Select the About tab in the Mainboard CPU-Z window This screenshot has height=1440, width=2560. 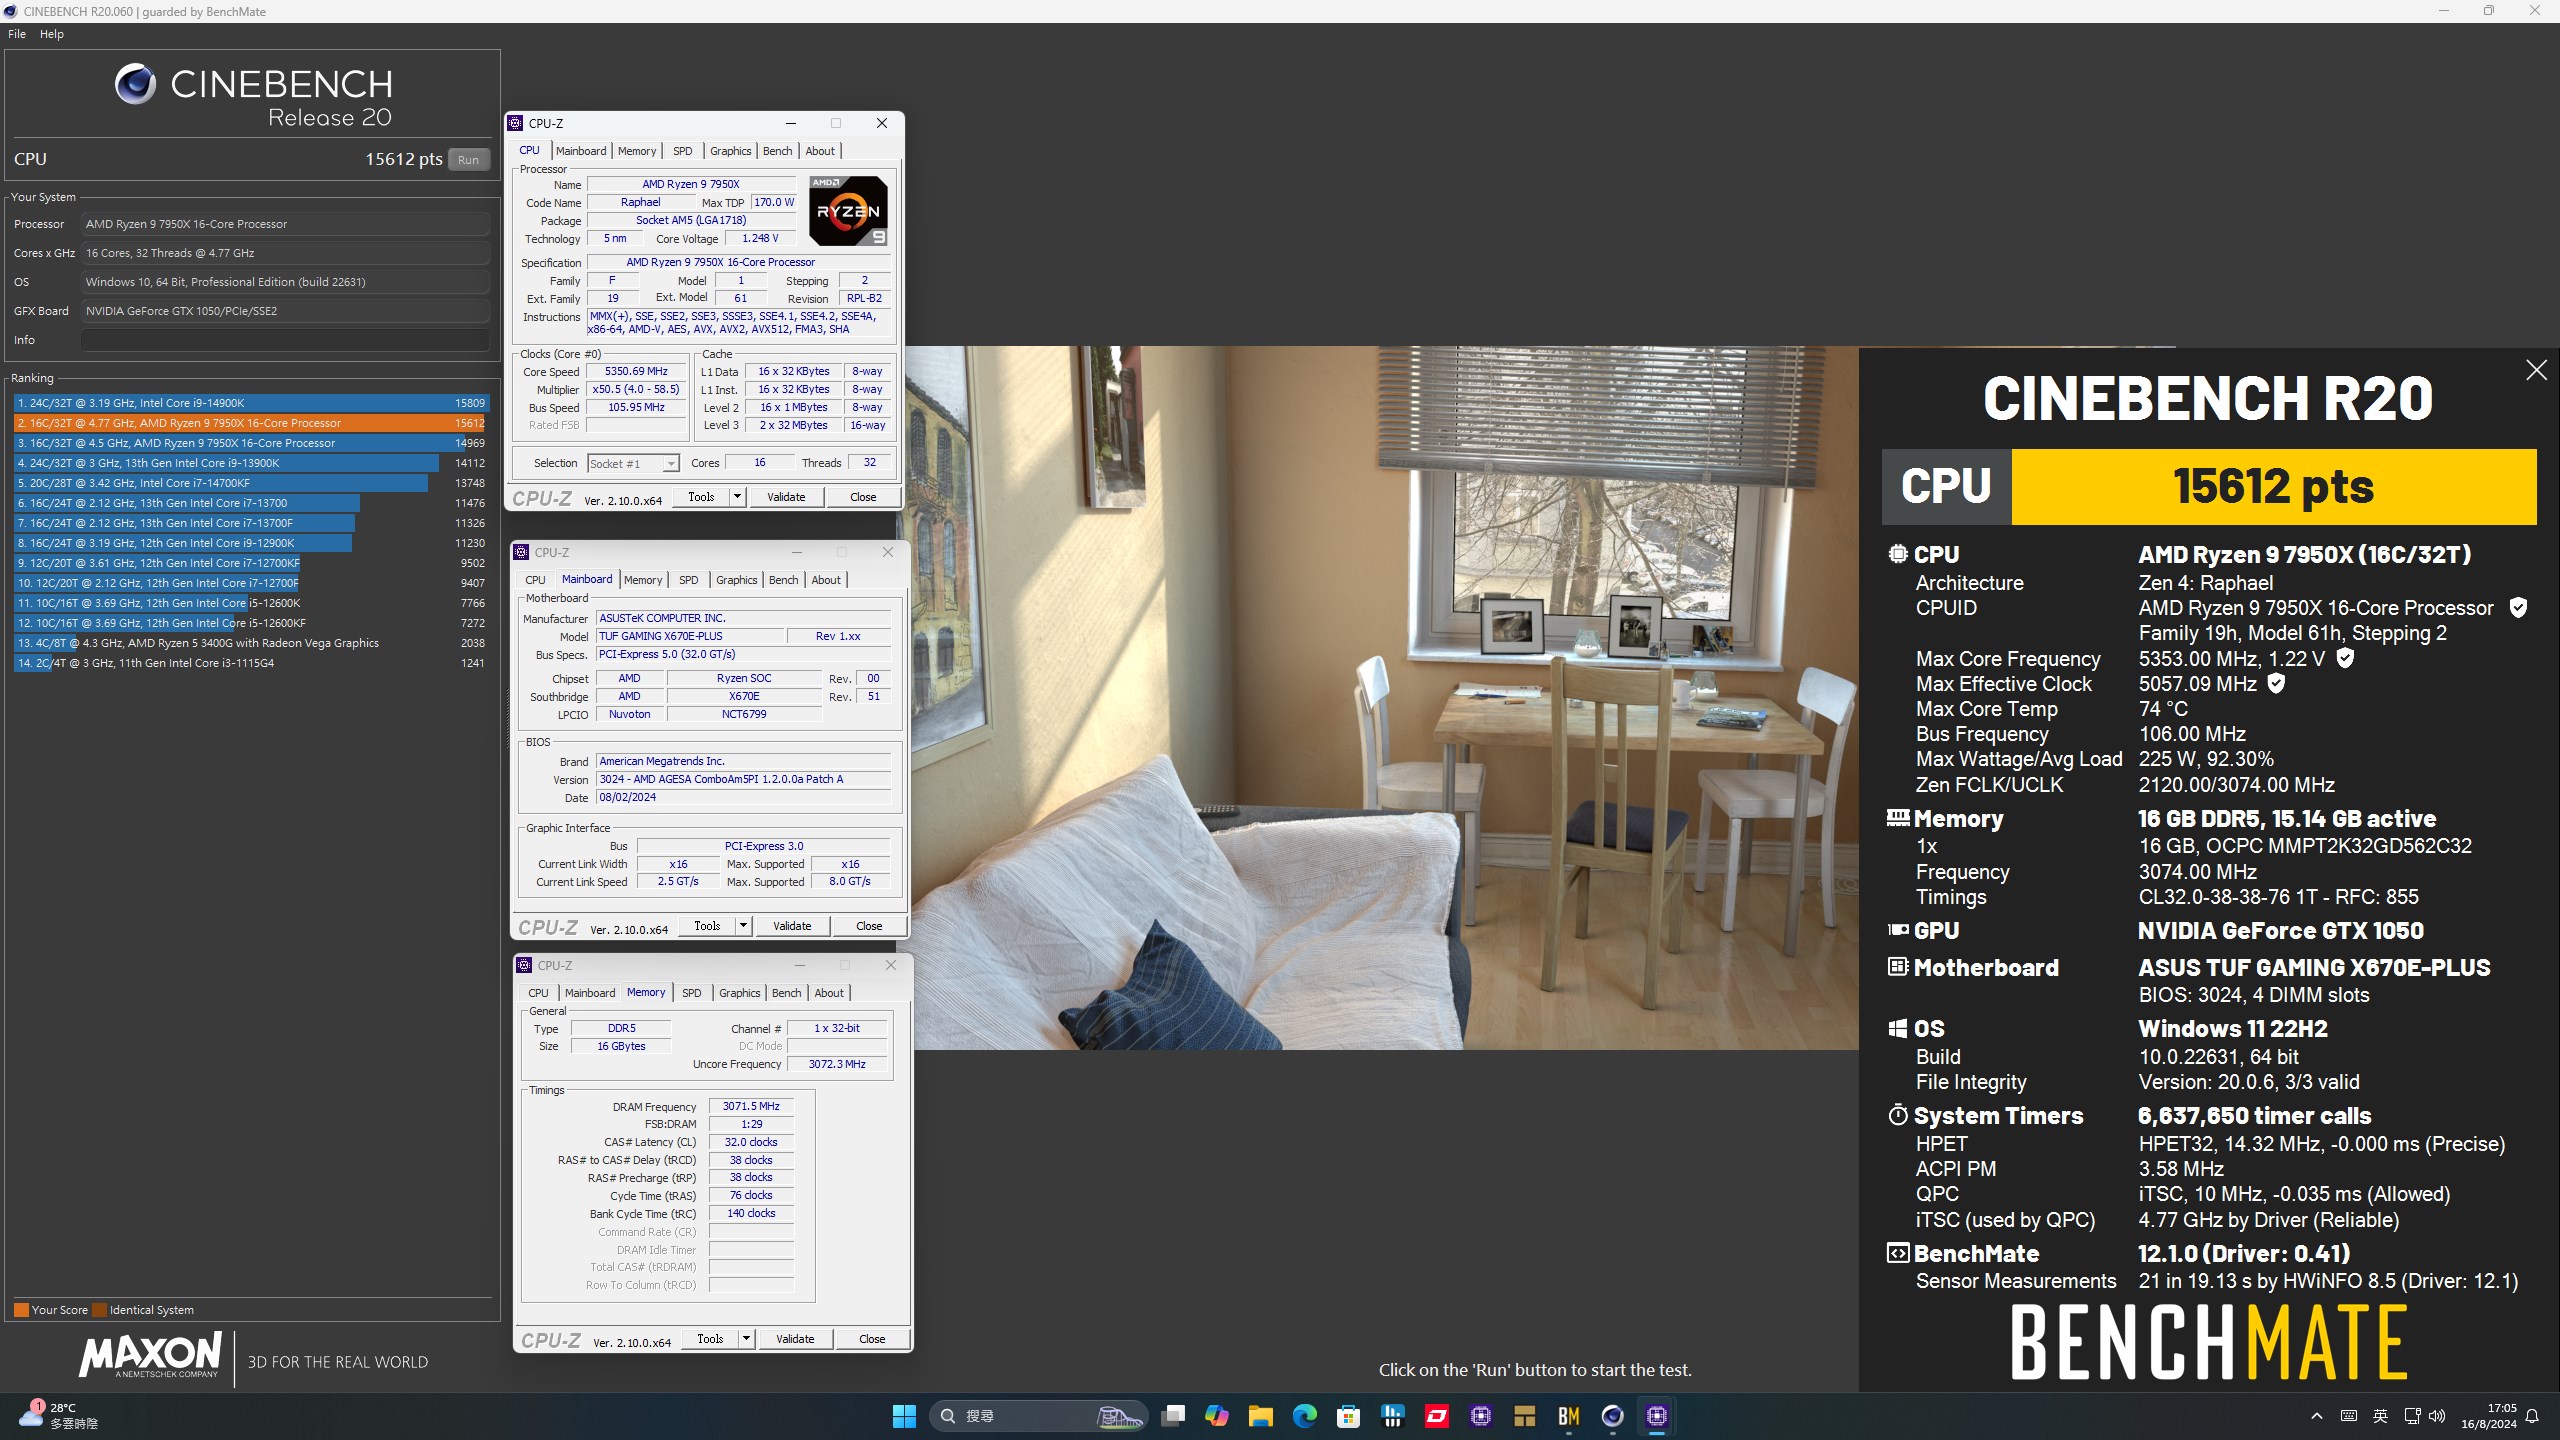(x=826, y=580)
